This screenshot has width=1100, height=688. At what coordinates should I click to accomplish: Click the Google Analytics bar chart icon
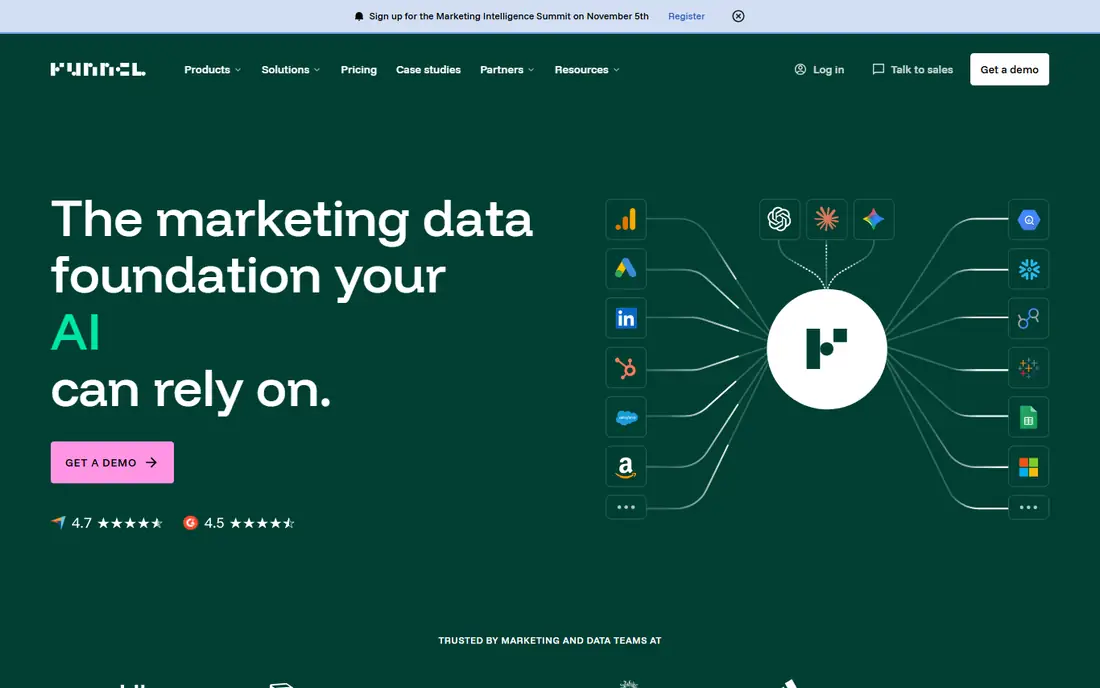pyautogui.click(x=626, y=220)
